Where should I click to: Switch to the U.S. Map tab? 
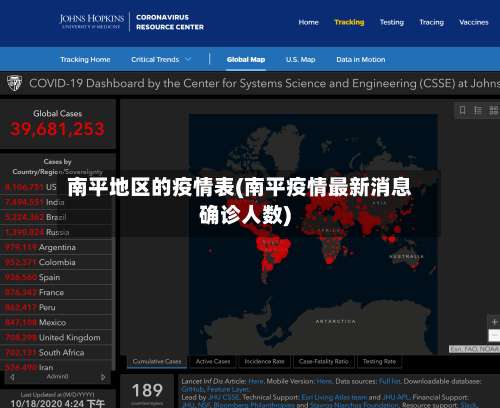pos(301,60)
